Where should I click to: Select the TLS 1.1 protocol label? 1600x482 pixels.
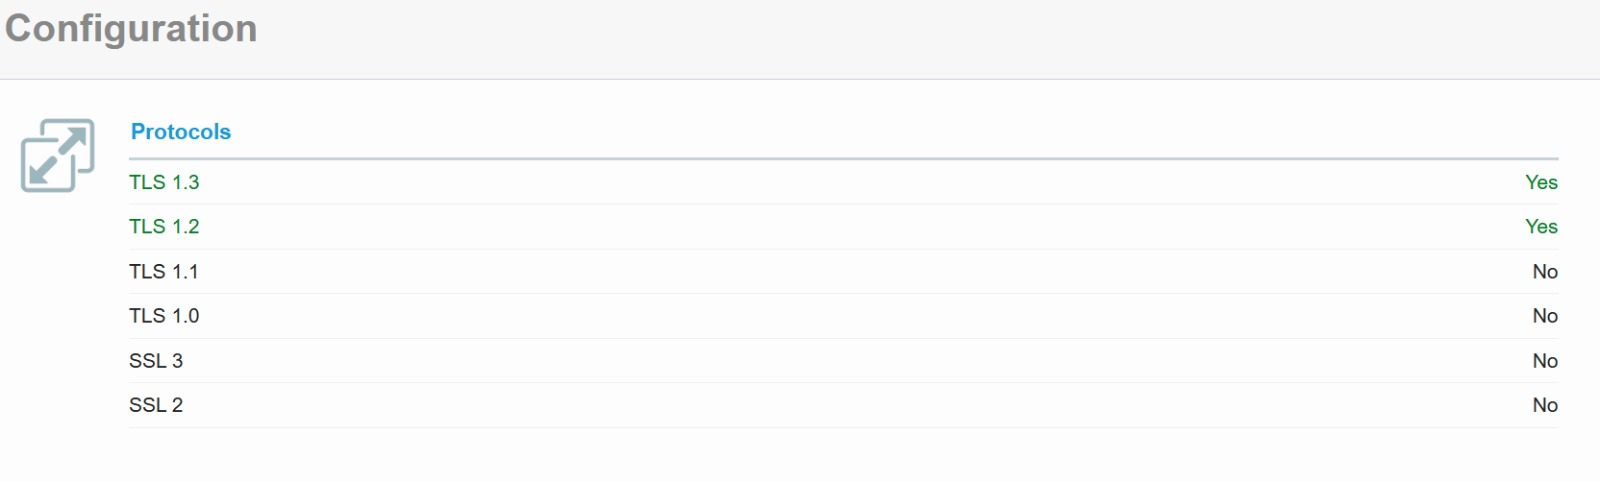coord(164,271)
